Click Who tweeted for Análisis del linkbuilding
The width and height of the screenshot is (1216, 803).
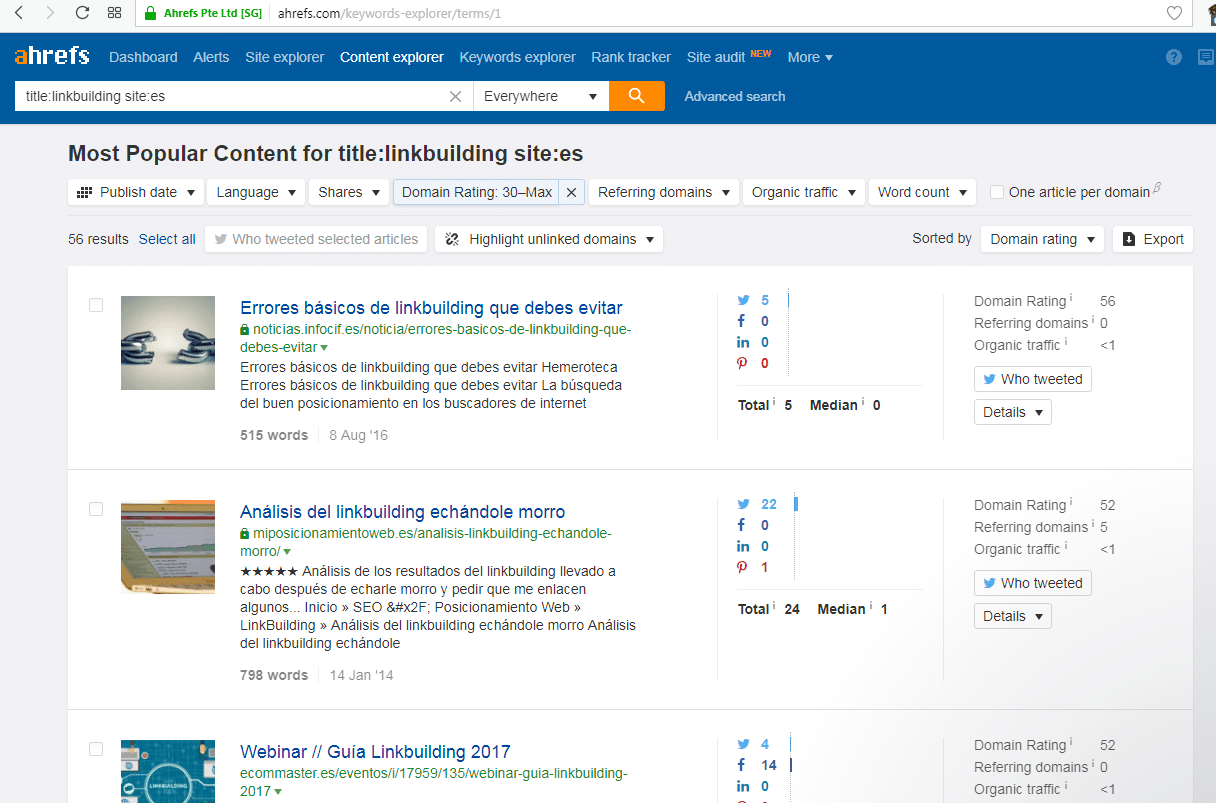coord(1033,583)
